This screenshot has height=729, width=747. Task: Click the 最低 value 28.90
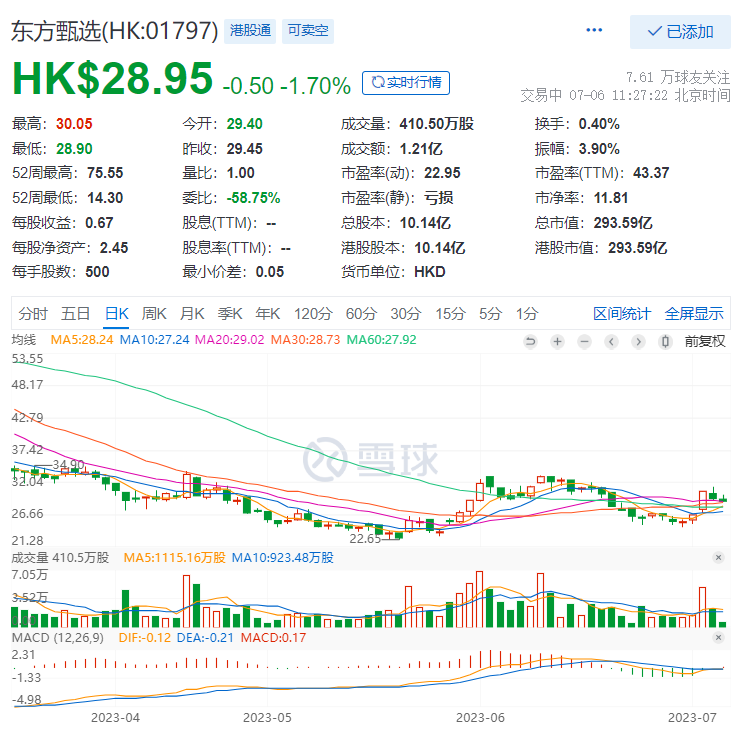(x=74, y=149)
